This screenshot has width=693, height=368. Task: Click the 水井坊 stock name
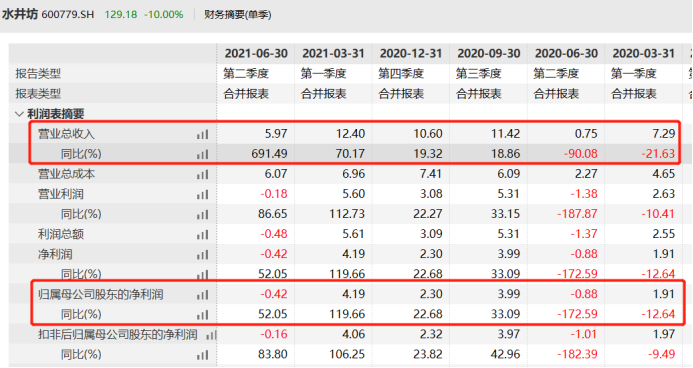click(20, 14)
